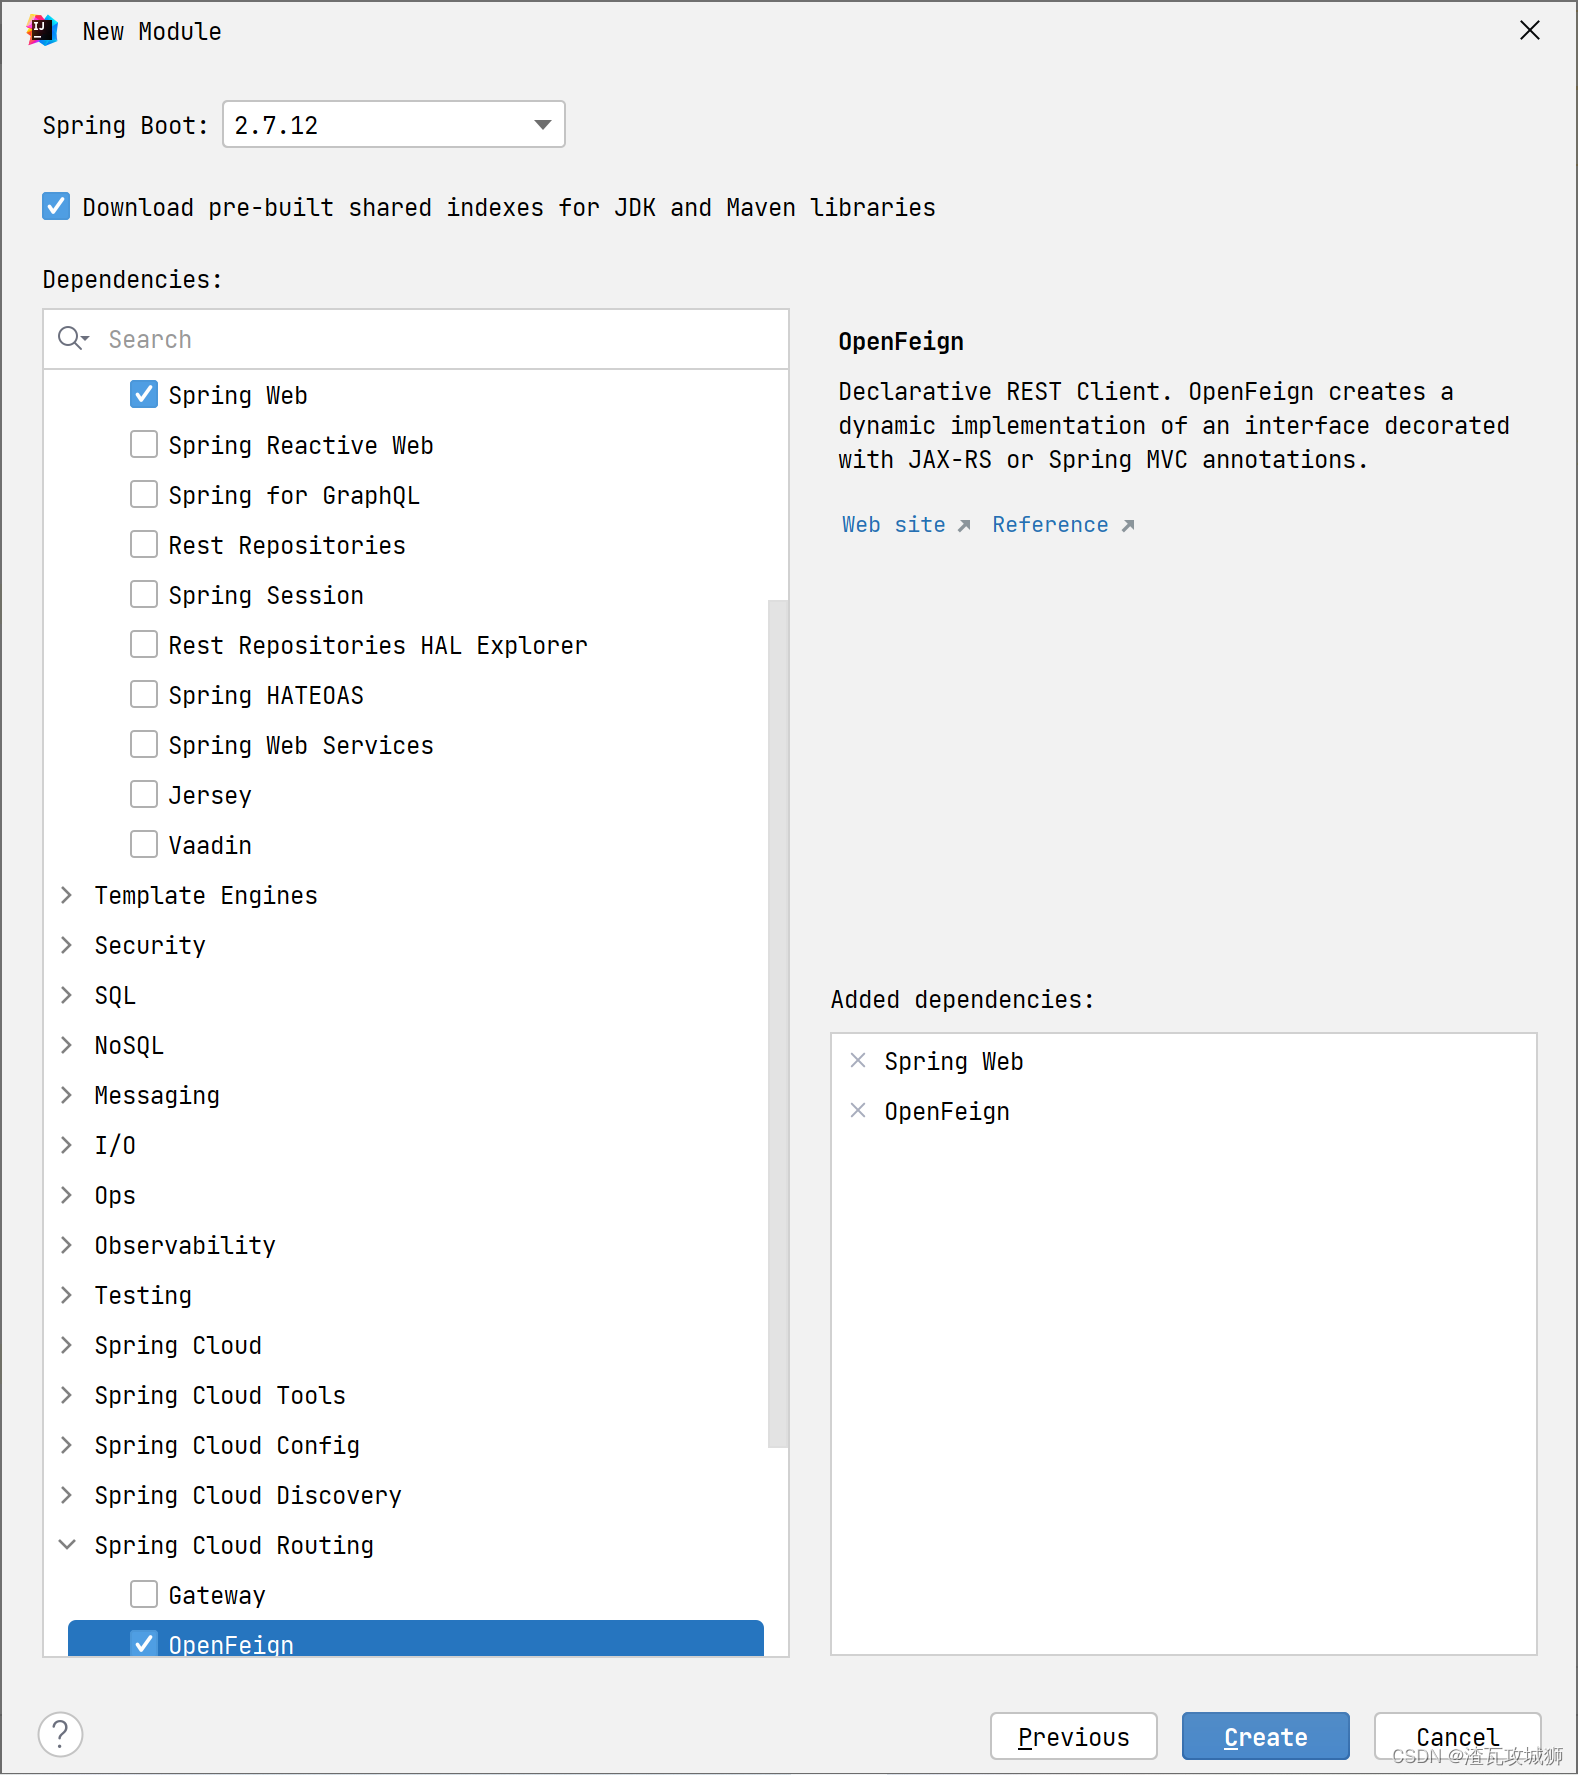Uncheck the highlighted OpenFeign checkbox
Image resolution: width=1578 pixels, height=1775 pixels.
[144, 1643]
